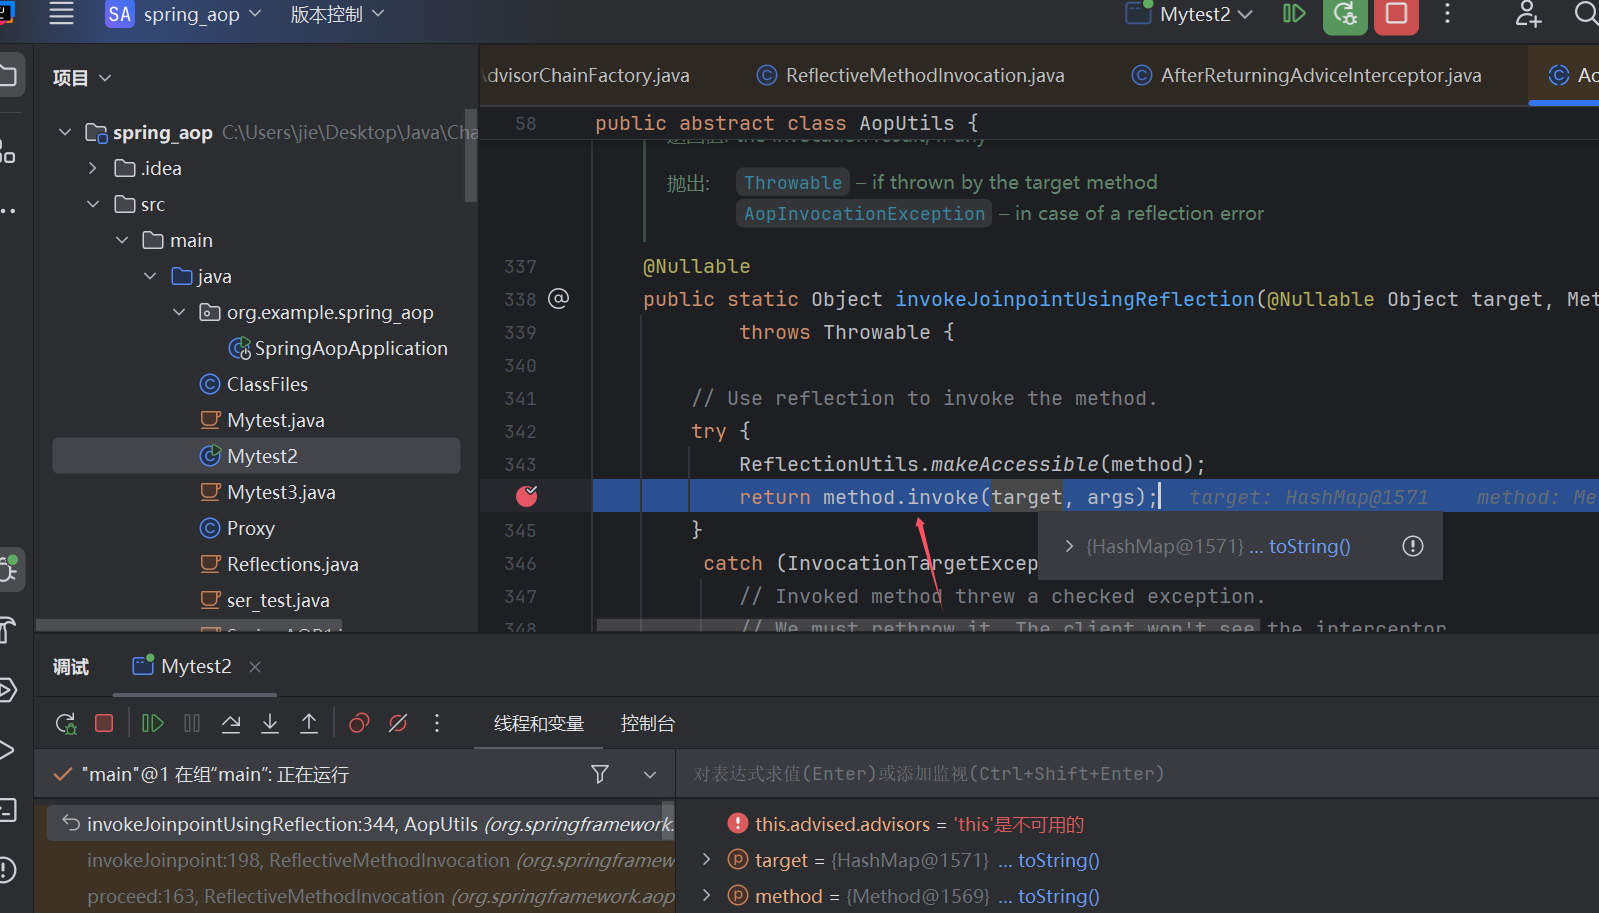
Task: Expand HashMap@1571 in the value popup
Action: click(1069, 546)
